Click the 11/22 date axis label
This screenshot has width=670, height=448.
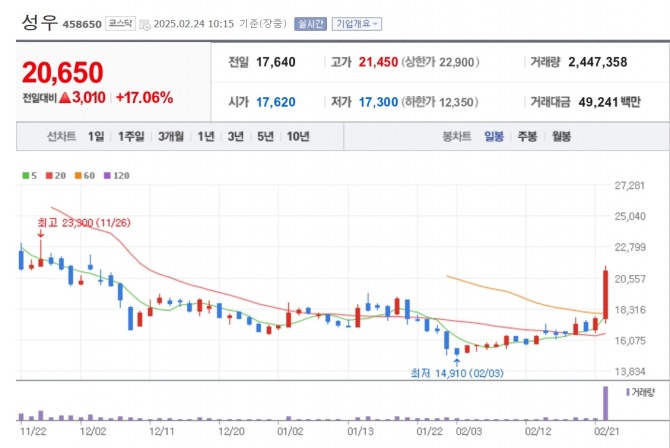pos(33,431)
